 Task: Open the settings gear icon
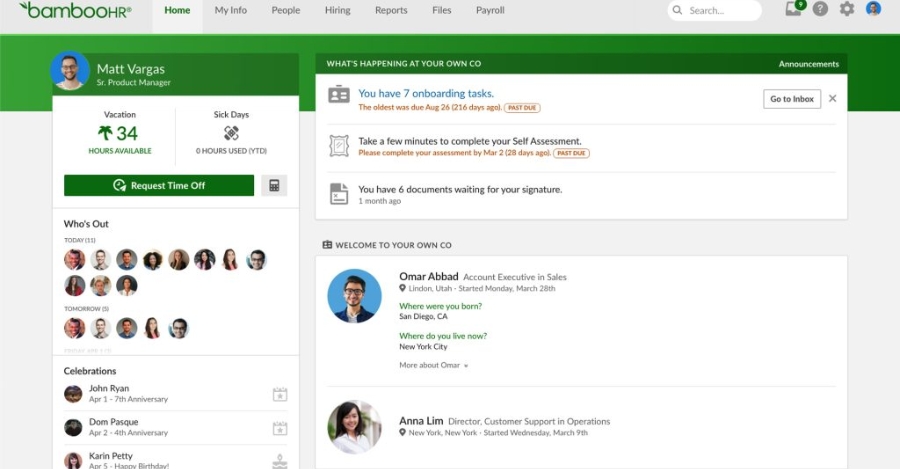coord(847,10)
